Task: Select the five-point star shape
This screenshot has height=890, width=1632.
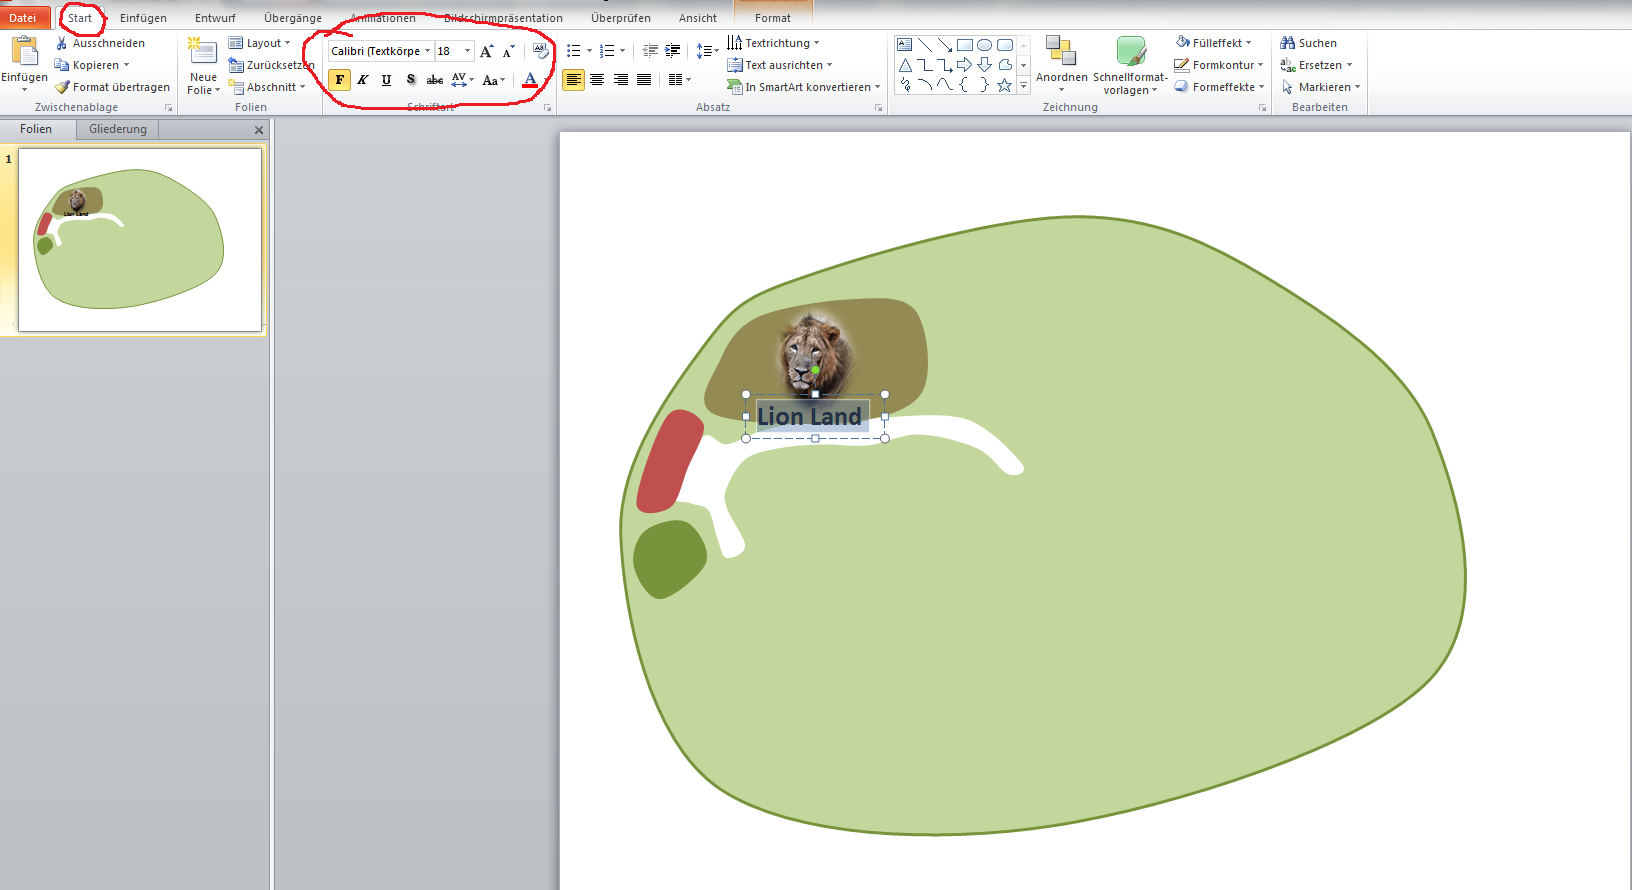Action: coord(1005,85)
